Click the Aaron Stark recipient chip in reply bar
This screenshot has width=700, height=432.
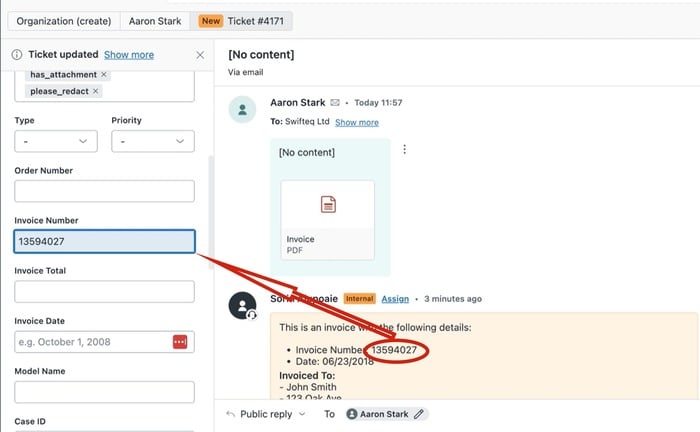[x=387, y=414]
